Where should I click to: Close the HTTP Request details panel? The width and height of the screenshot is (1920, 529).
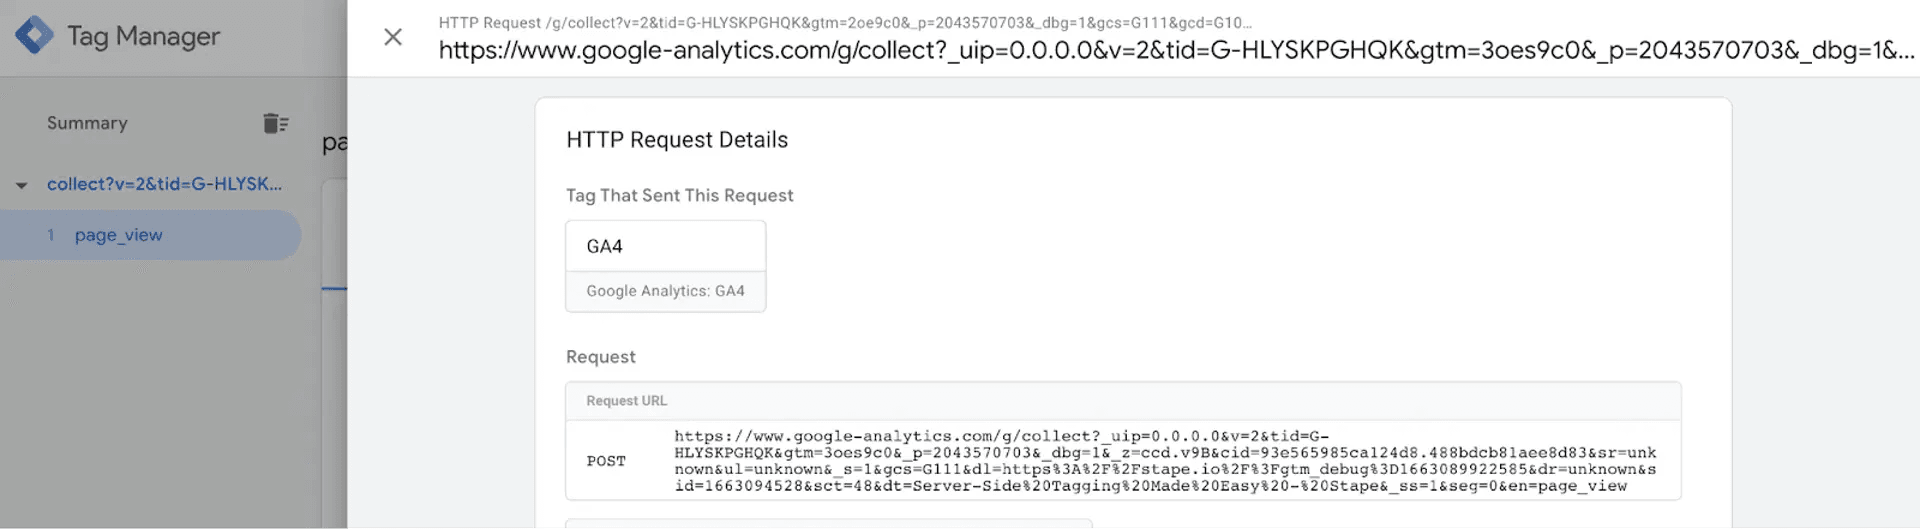pos(393,37)
